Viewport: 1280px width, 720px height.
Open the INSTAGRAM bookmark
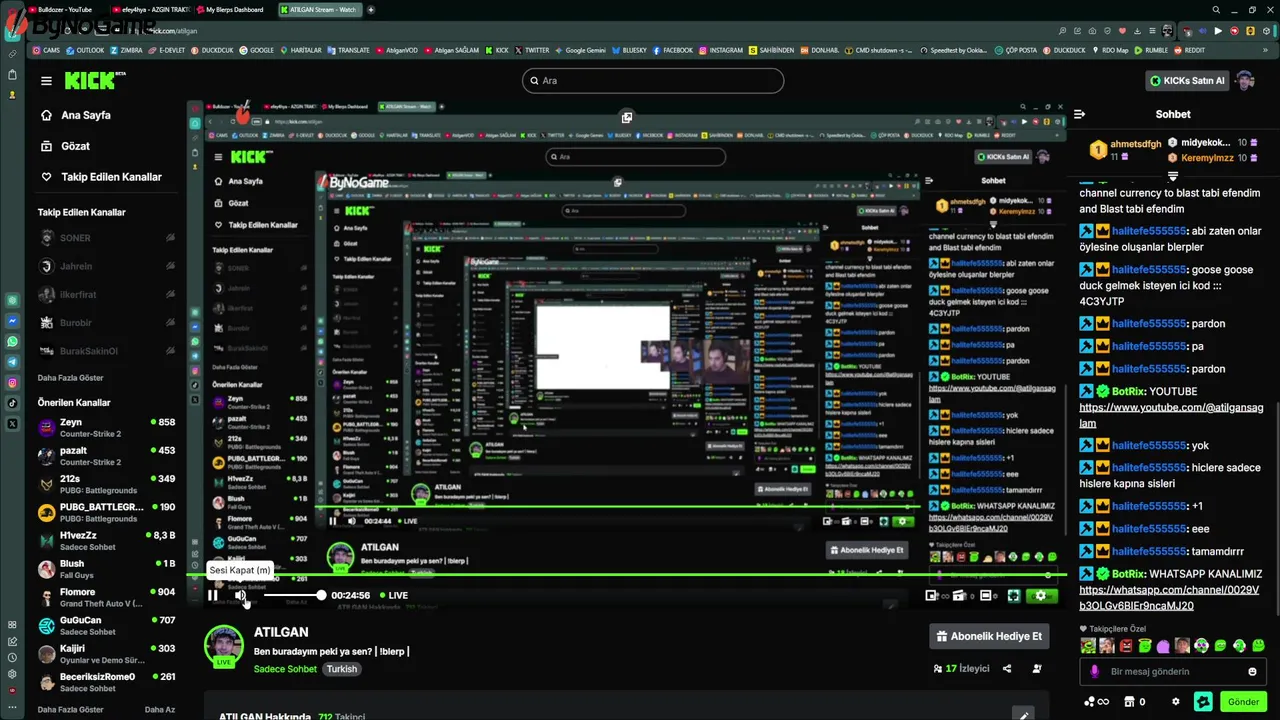[721, 50]
